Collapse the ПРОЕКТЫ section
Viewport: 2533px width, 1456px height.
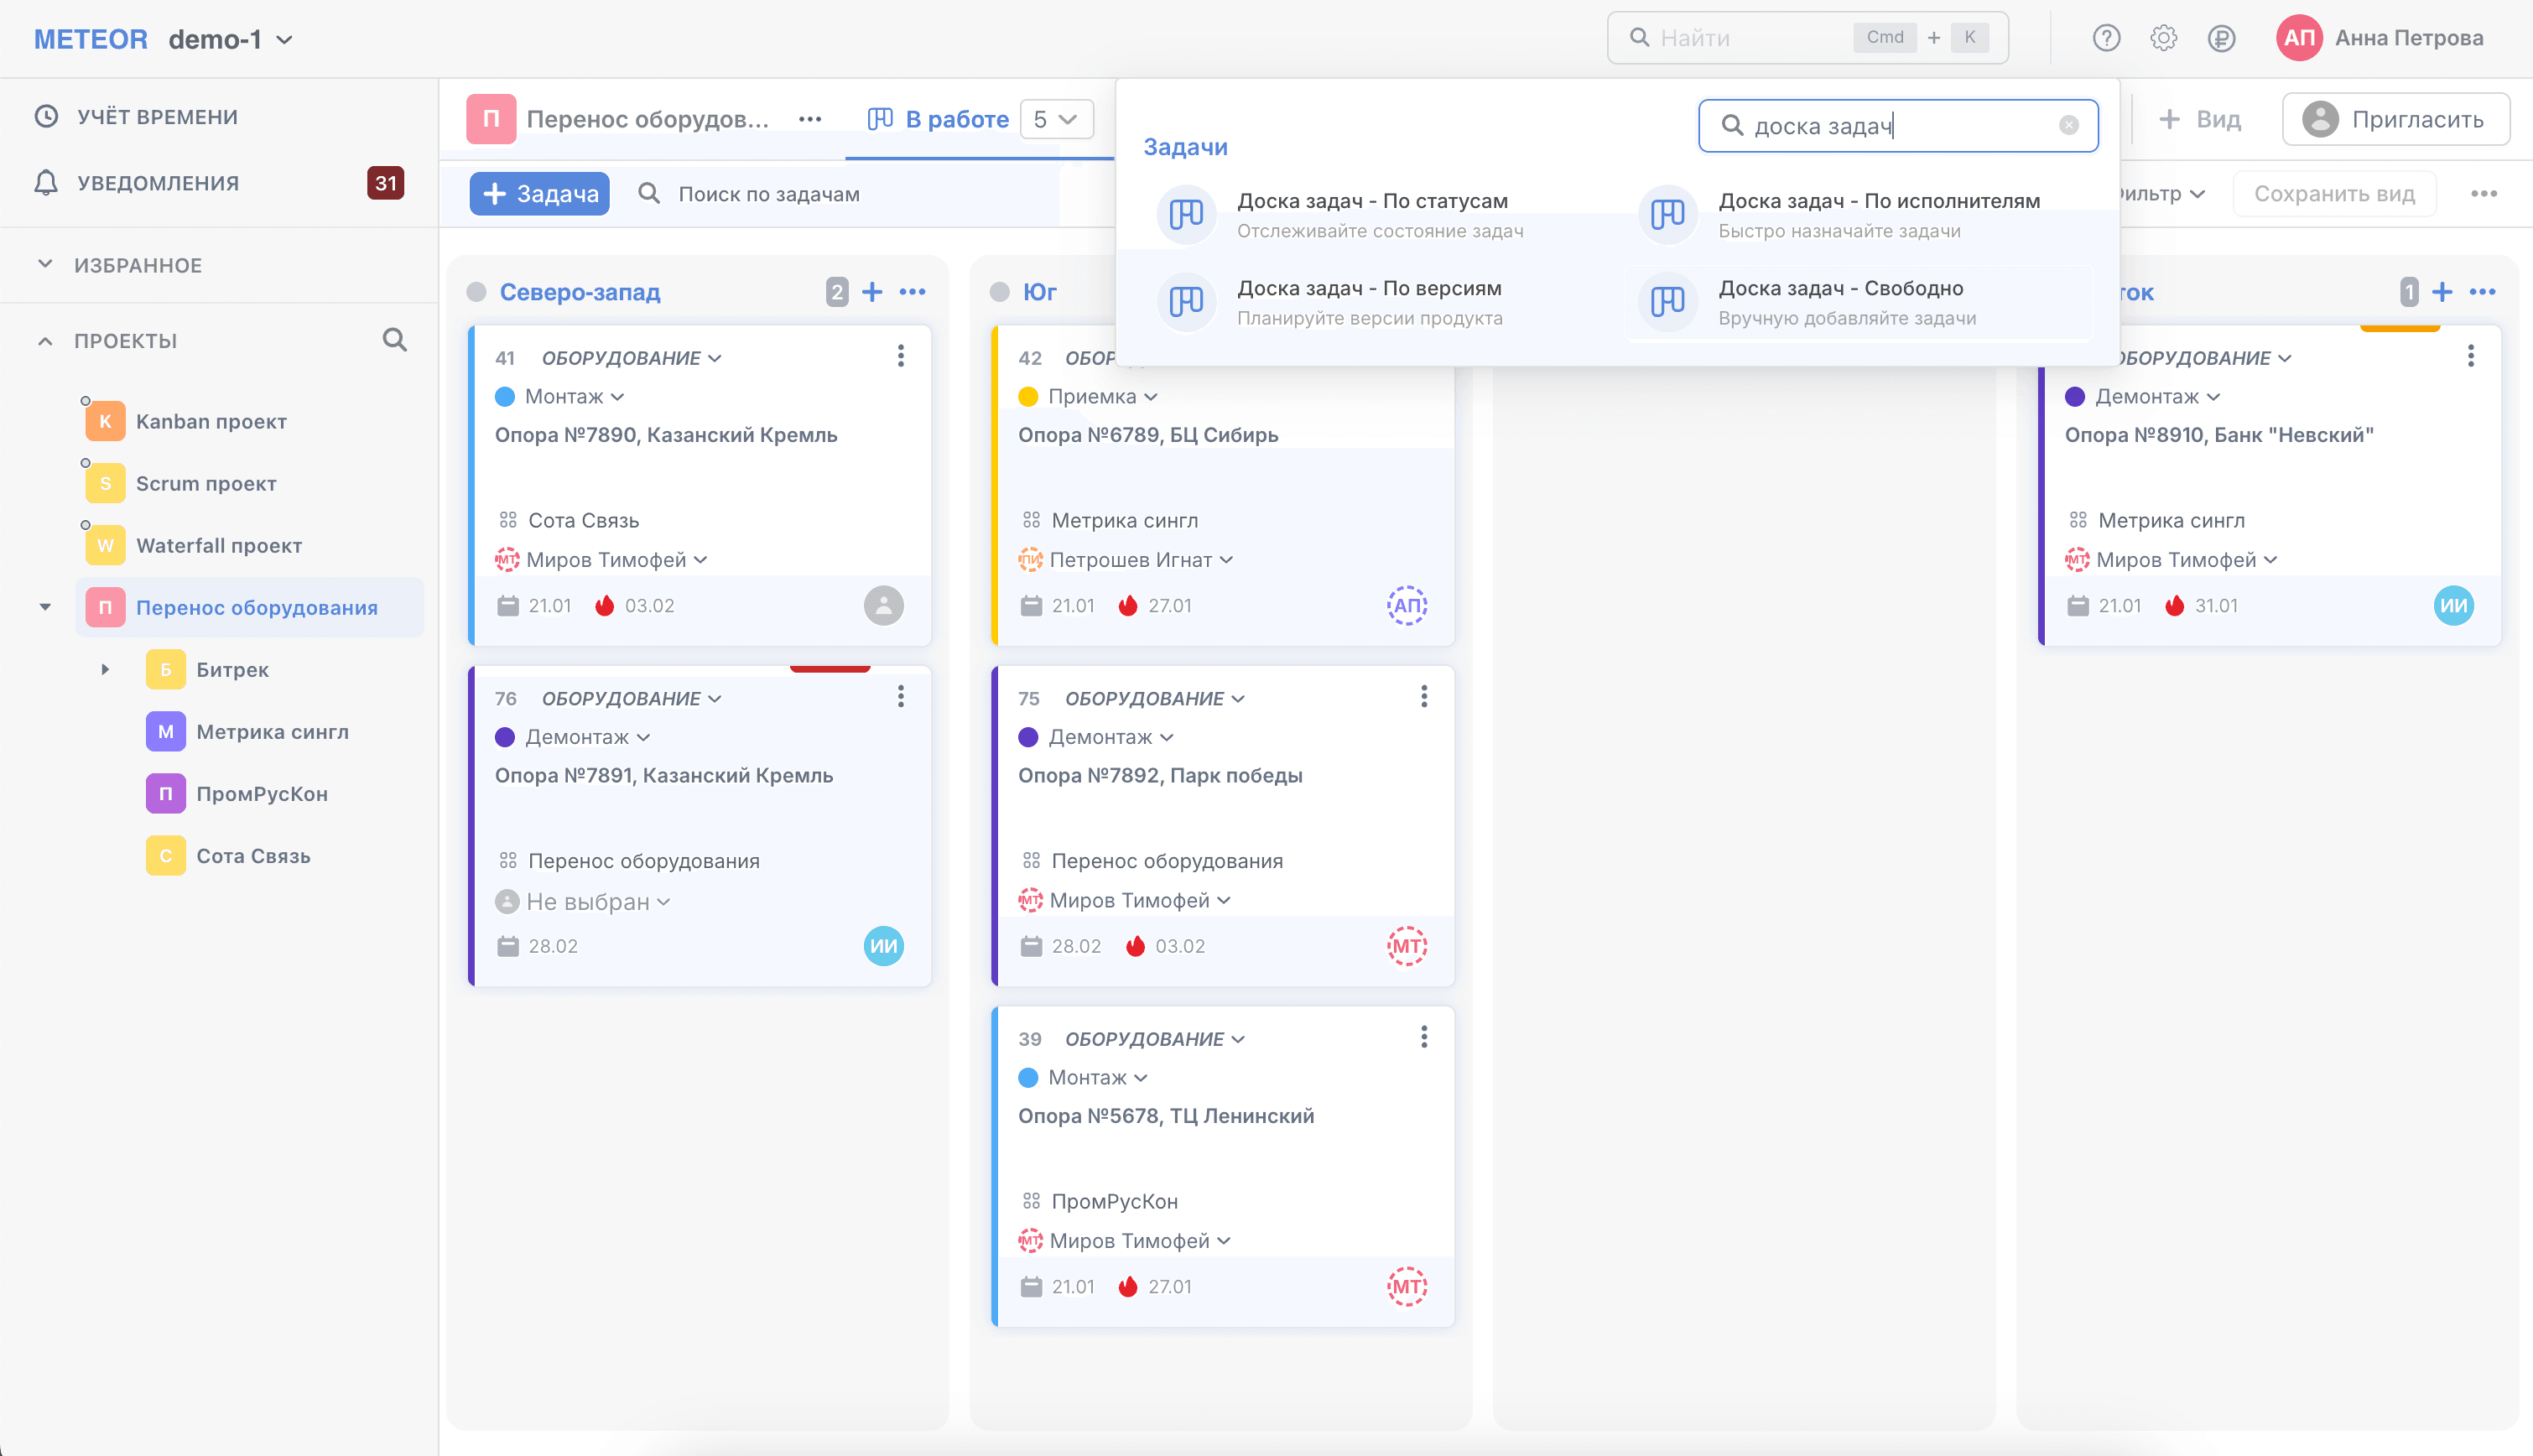45,341
